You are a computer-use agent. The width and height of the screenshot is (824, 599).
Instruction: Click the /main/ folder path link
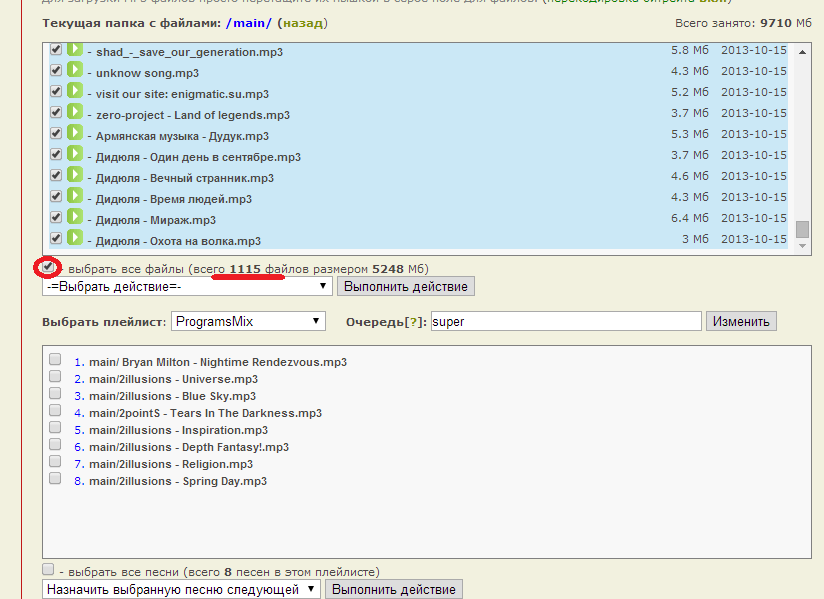(248, 22)
